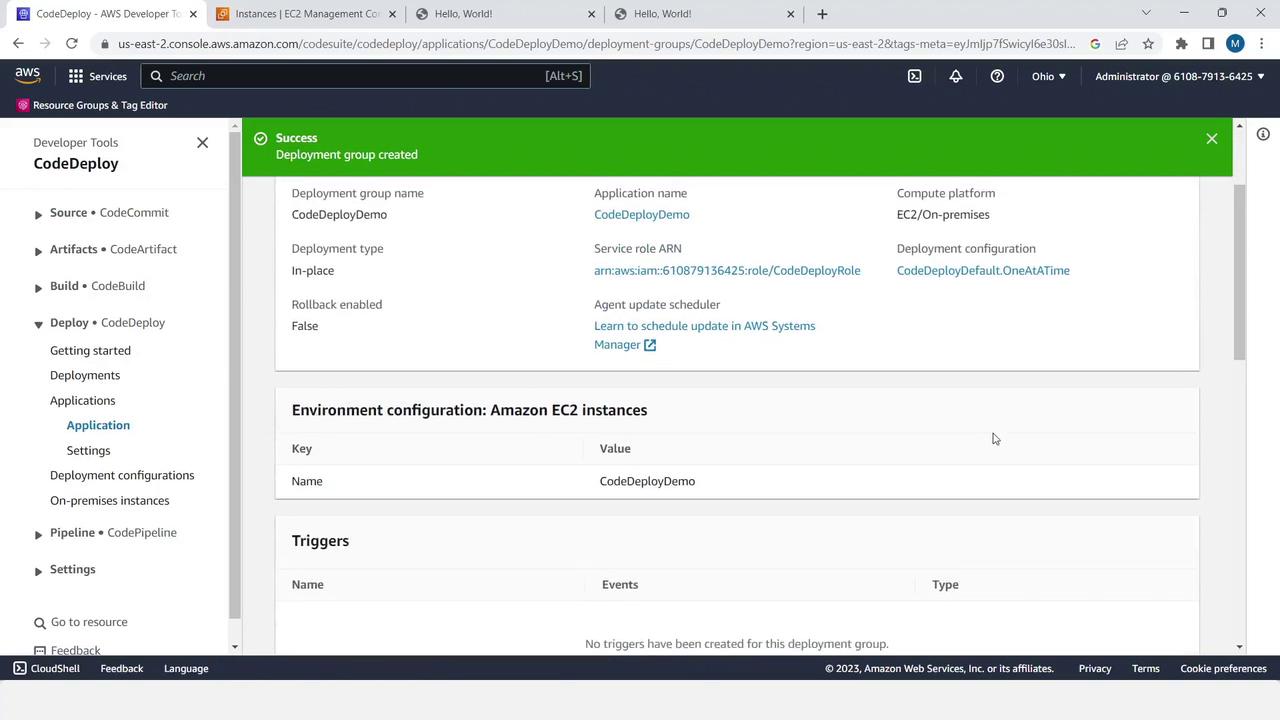Open the tab search chevron
Viewport: 1280px width, 720px height.
click(x=1146, y=13)
